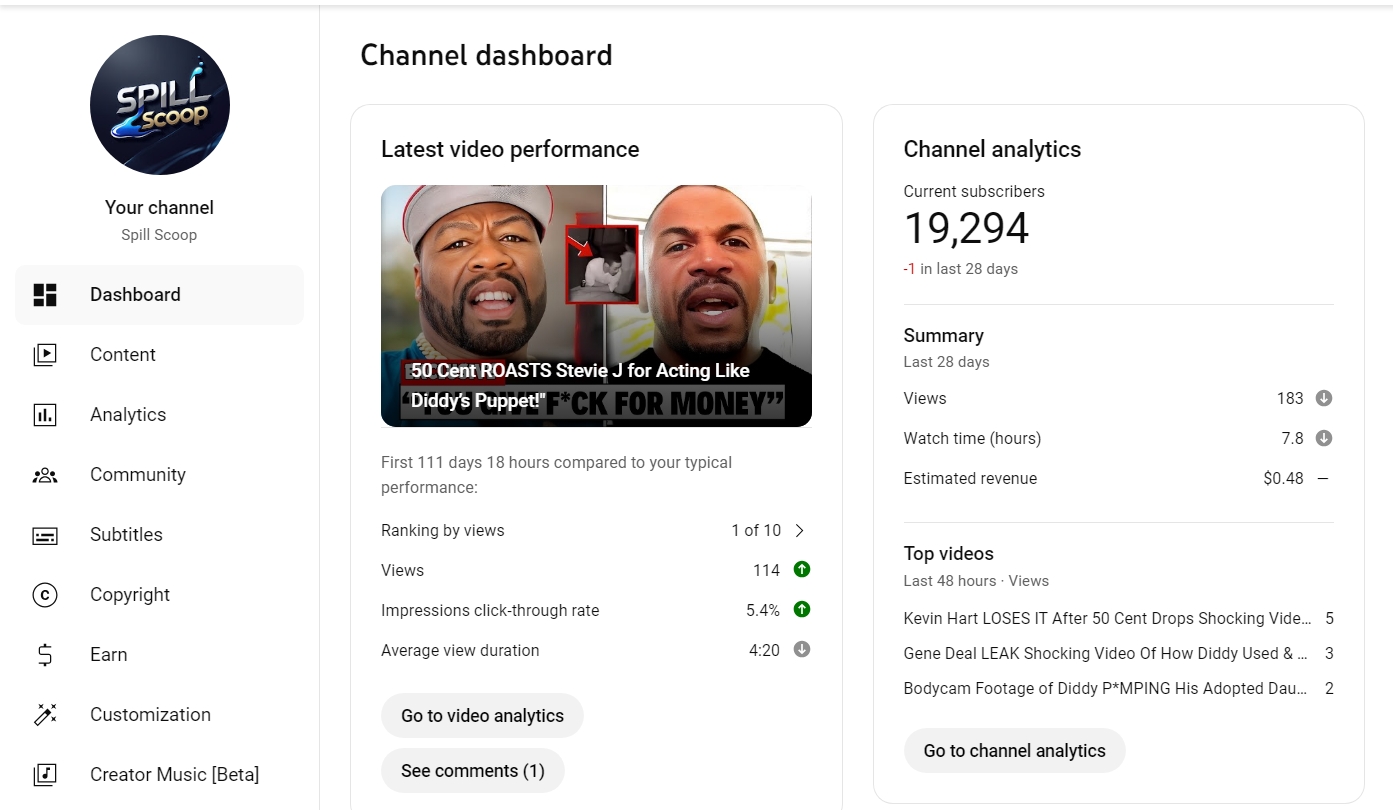Open the 50 Cent ROASTS Stevie J thumbnail
Screen dimensions: 1393x810
596,306
